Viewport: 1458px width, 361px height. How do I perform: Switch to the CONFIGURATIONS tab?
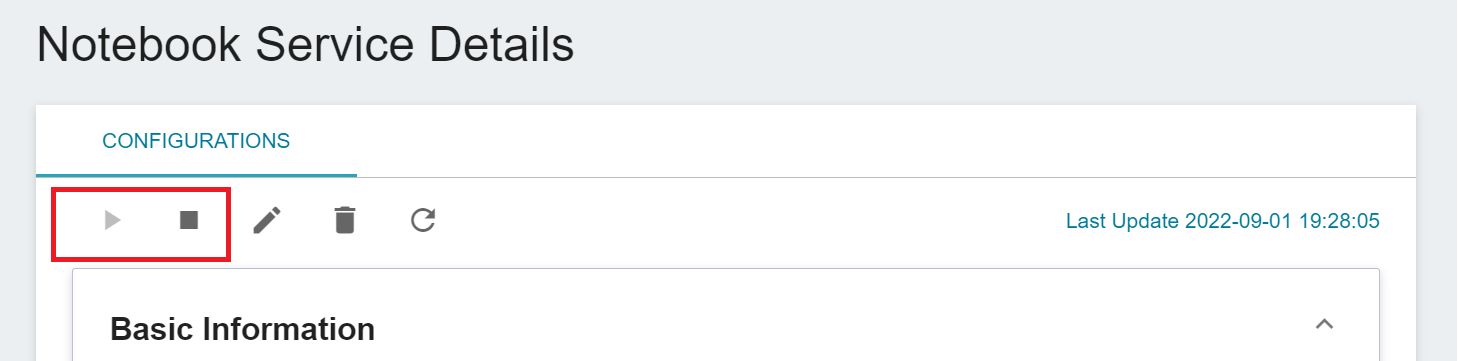tap(196, 141)
